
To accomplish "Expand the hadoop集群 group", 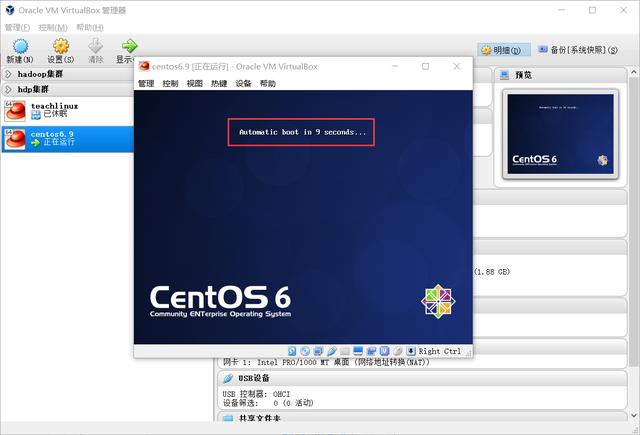I will [x=8, y=74].
